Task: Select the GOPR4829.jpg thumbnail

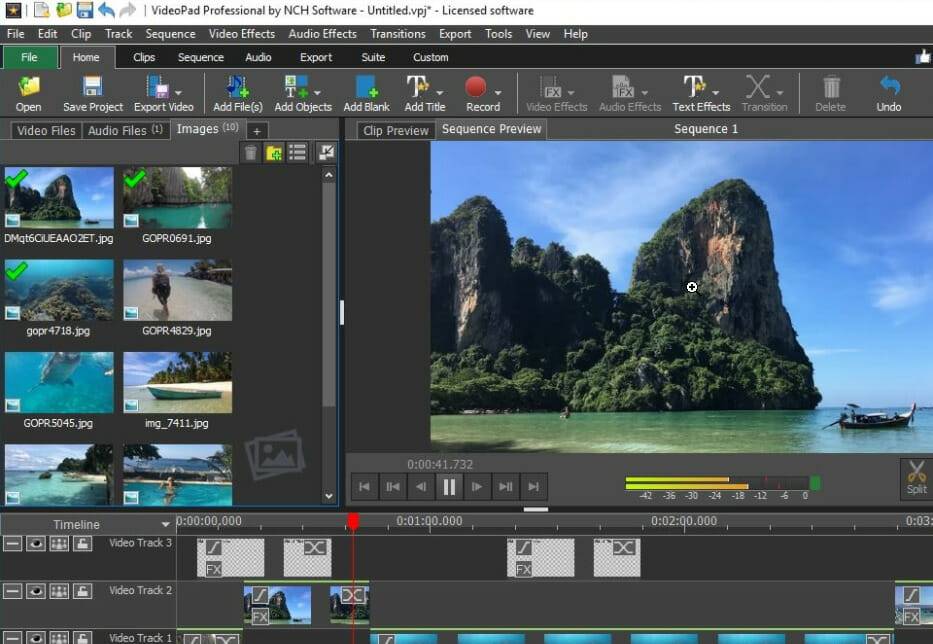Action: [177, 291]
